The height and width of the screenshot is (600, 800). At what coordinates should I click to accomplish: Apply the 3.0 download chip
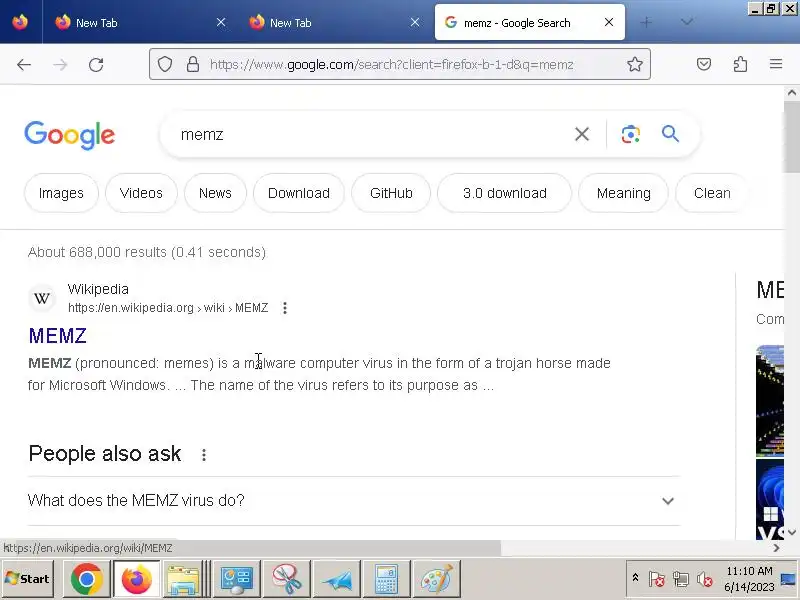coord(505,193)
